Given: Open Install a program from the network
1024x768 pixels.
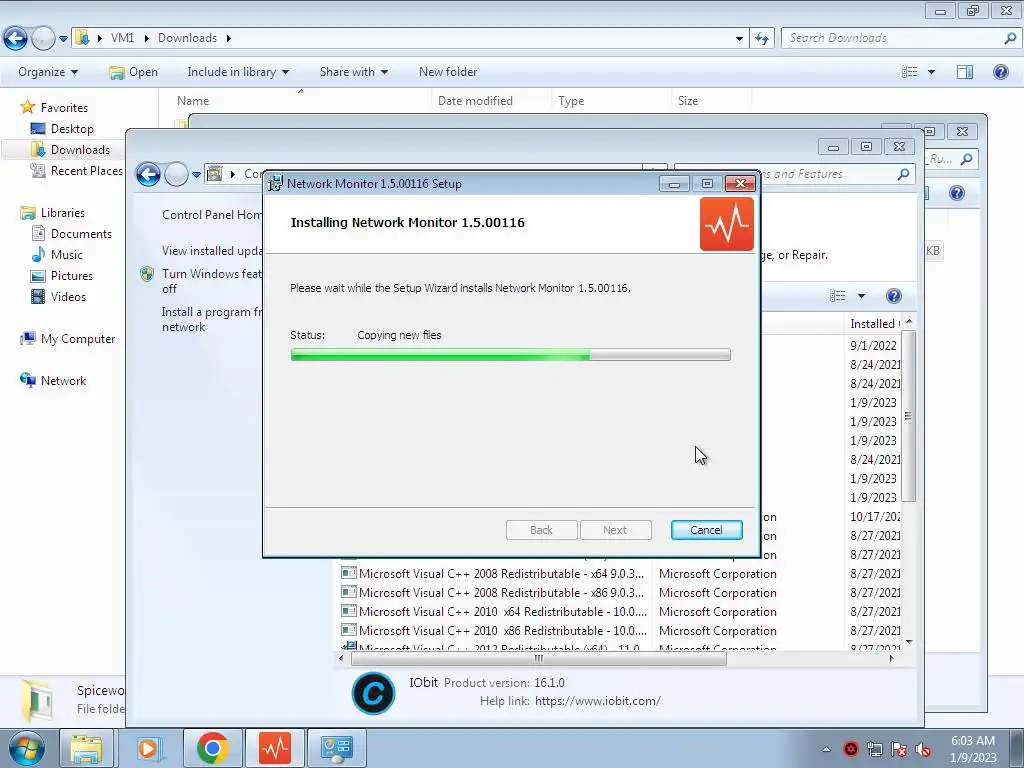Looking at the screenshot, I should coord(211,319).
